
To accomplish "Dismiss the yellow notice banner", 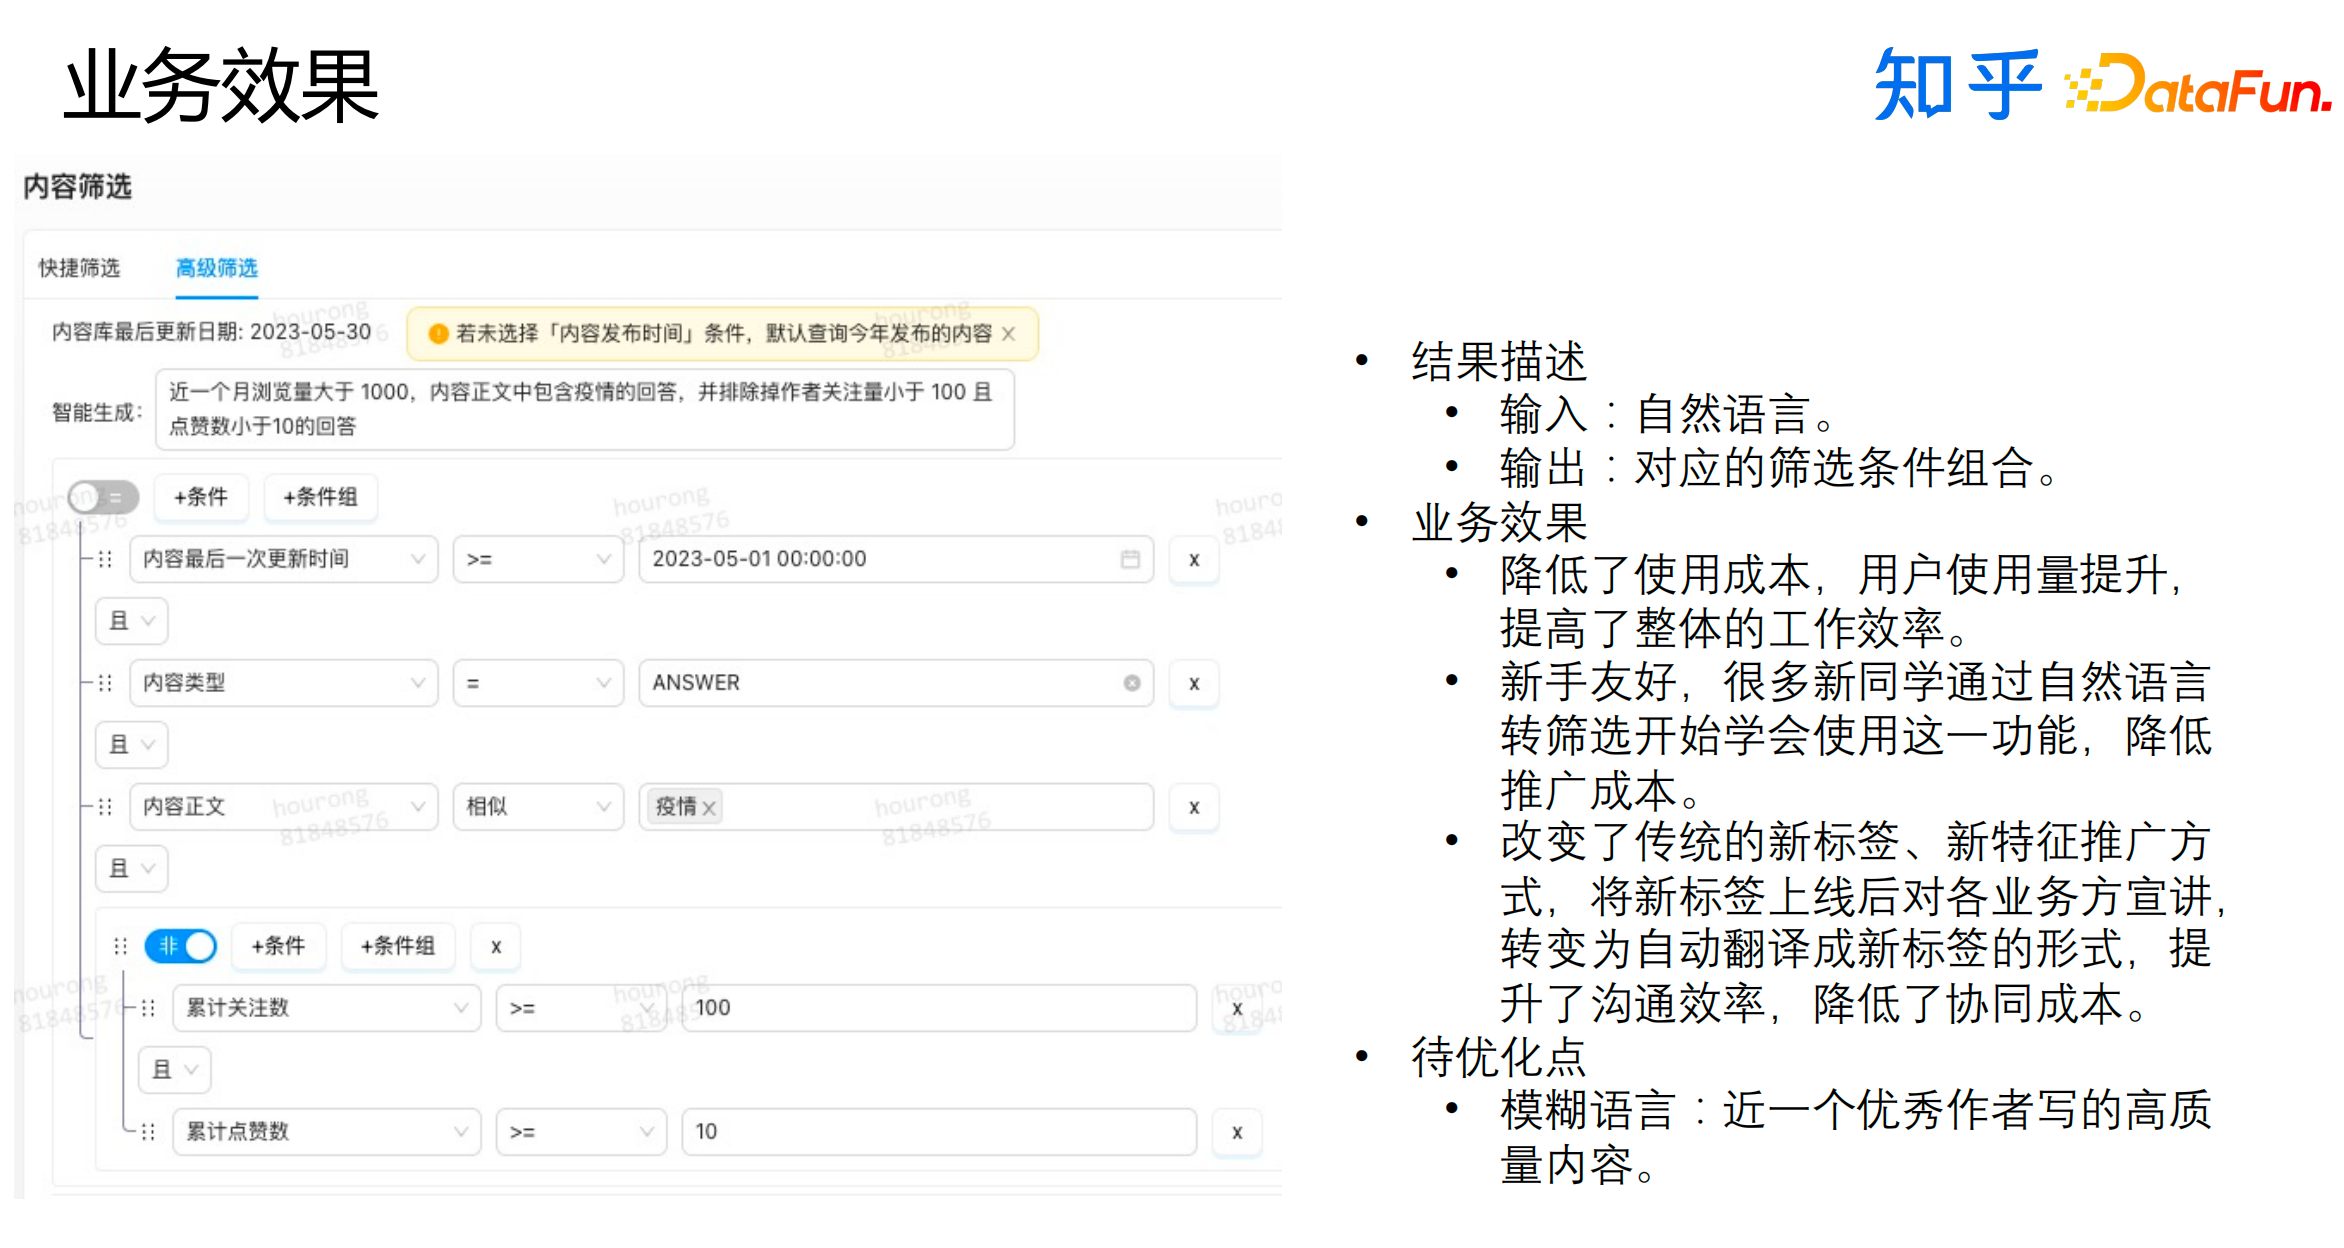I will 1008,334.
